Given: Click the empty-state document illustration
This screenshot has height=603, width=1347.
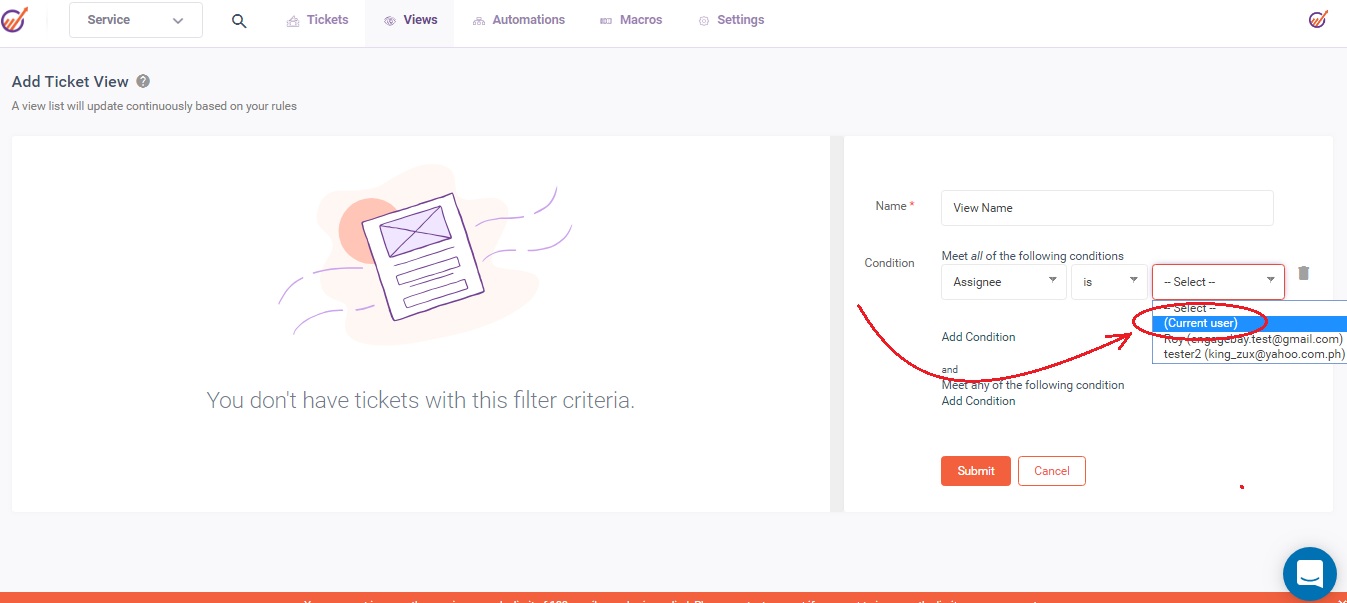Looking at the screenshot, I should pyautogui.click(x=420, y=255).
